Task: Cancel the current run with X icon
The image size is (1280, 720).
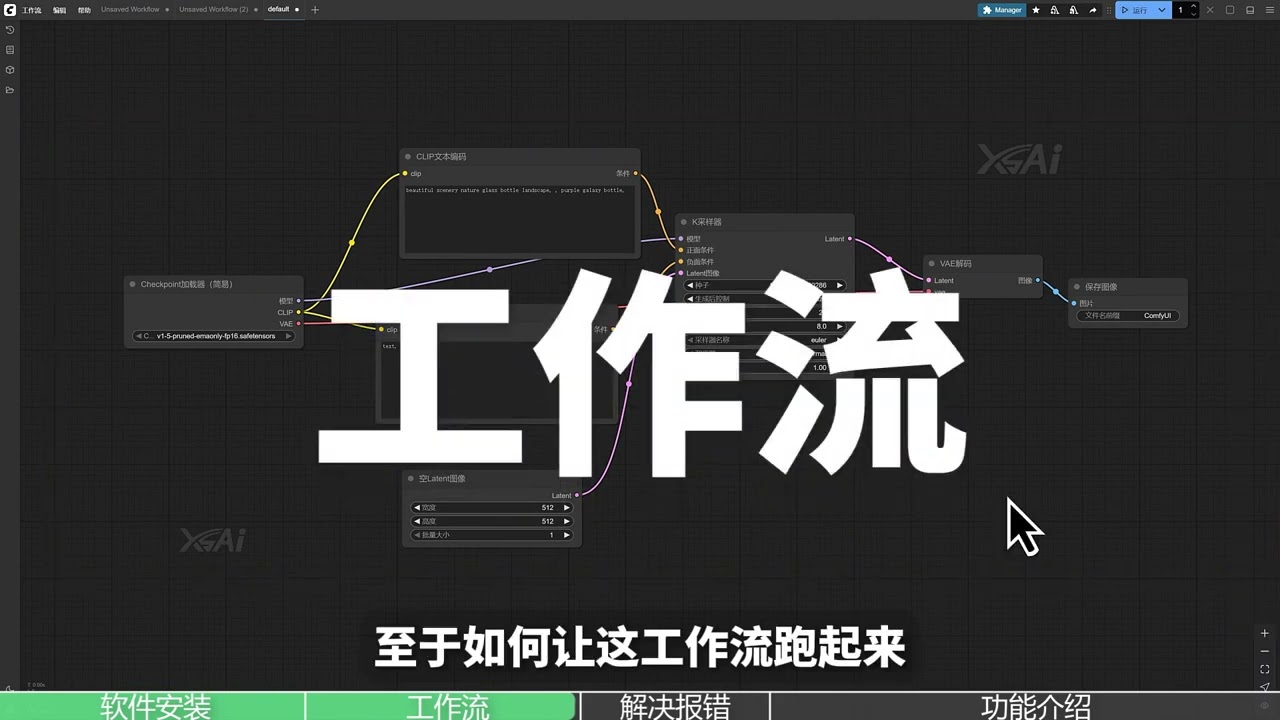Action: pyautogui.click(x=1210, y=10)
